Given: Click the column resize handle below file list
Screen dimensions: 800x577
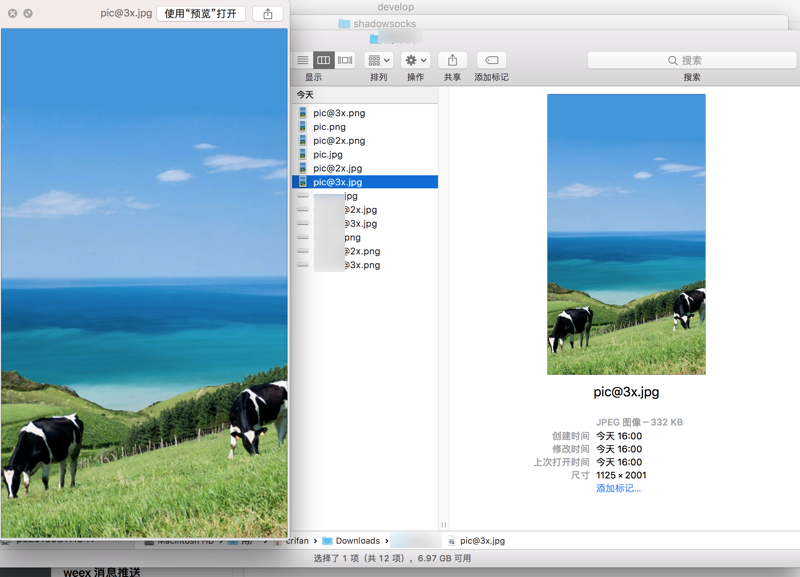Looking at the screenshot, I should point(443,524).
